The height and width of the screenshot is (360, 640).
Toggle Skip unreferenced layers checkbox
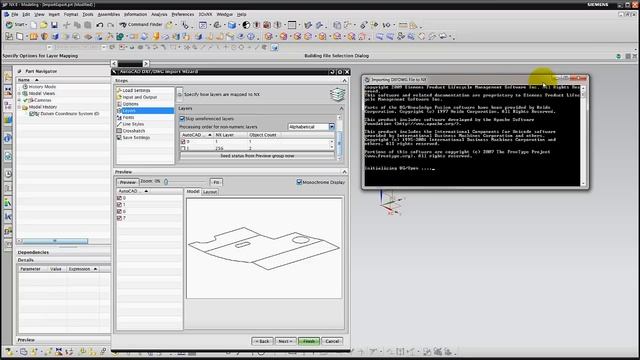click(x=182, y=118)
